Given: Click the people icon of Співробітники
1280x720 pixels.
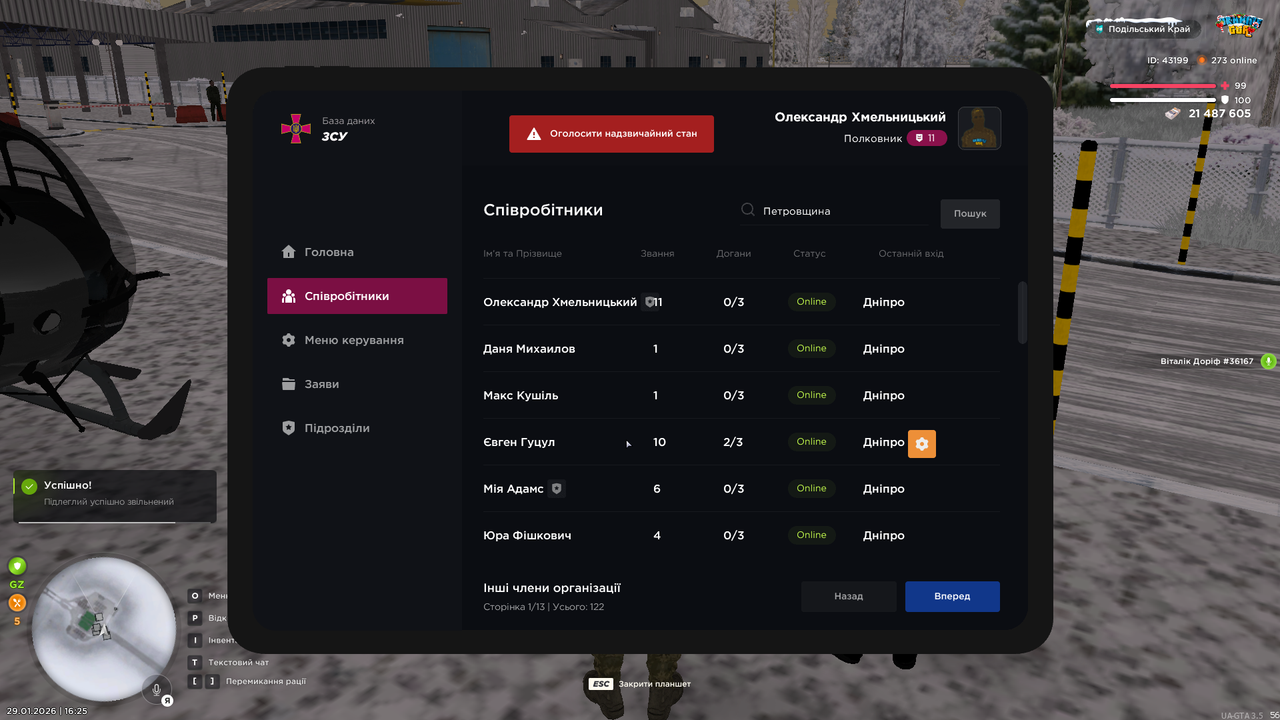Looking at the screenshot, I should click(289, 296).
